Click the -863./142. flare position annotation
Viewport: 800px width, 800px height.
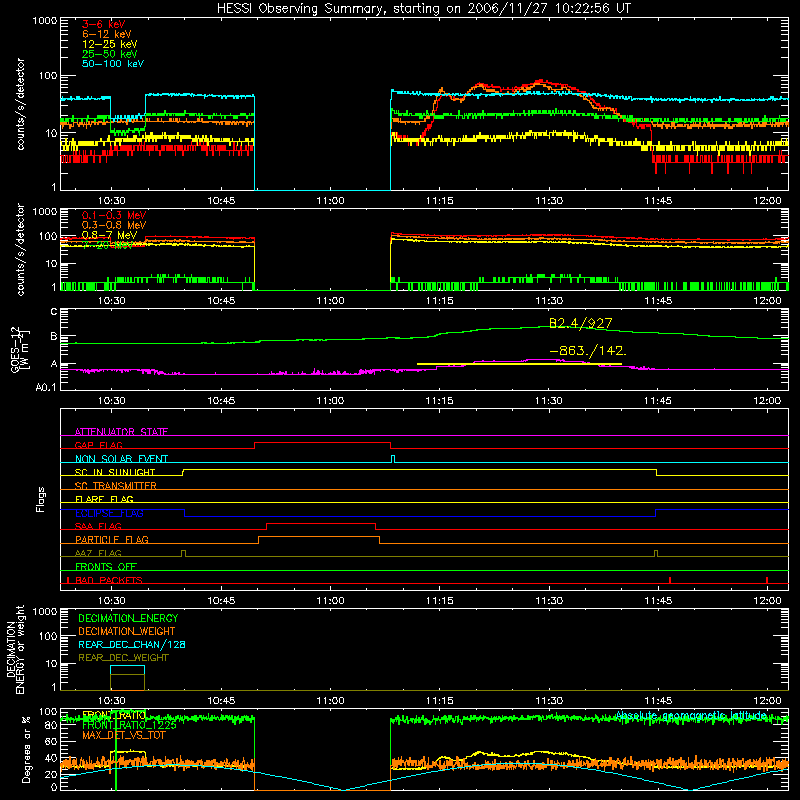(x=588, y=351)
